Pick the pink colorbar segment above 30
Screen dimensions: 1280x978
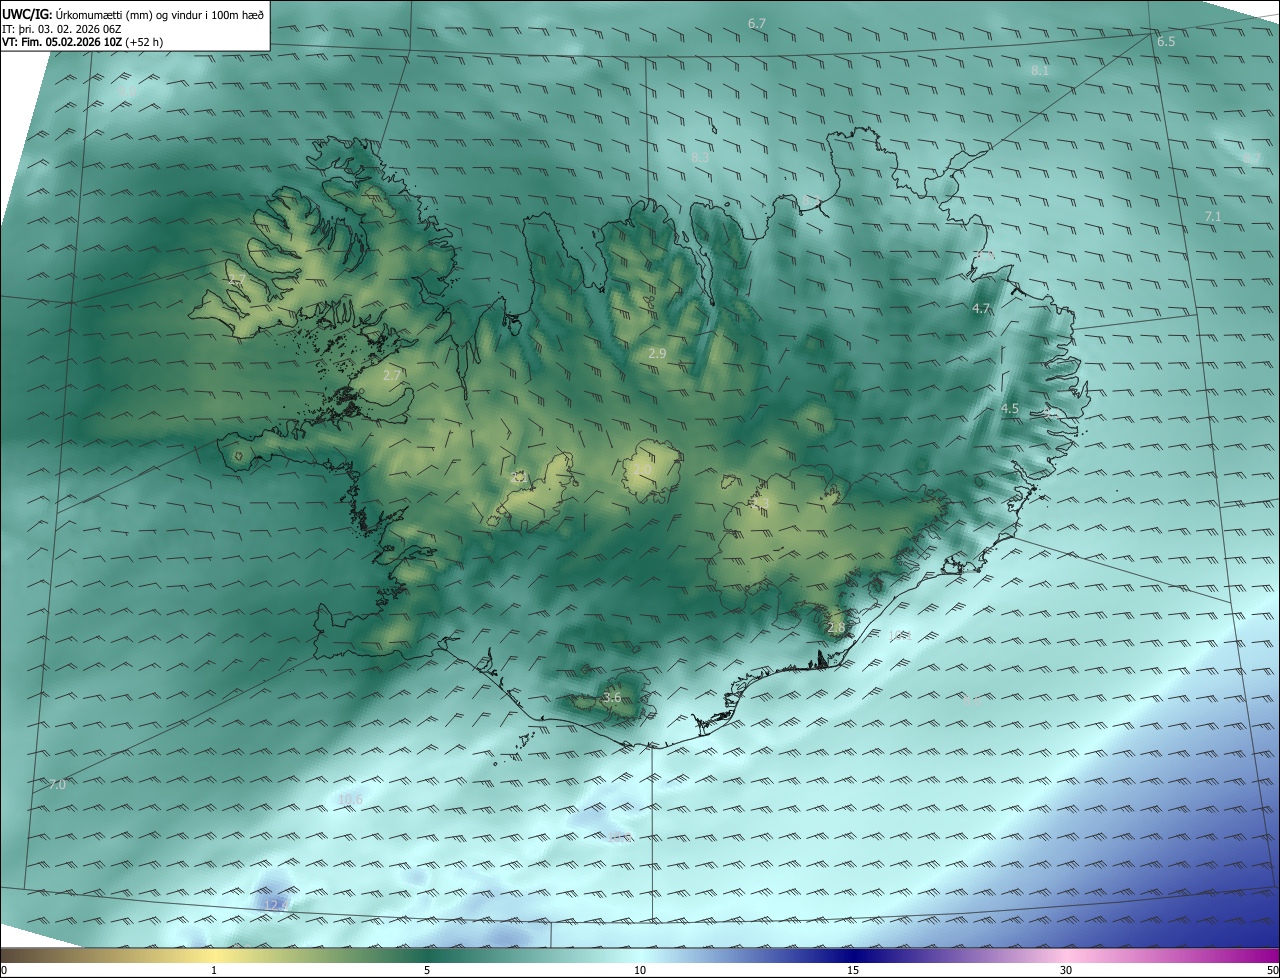point(1066,956)
